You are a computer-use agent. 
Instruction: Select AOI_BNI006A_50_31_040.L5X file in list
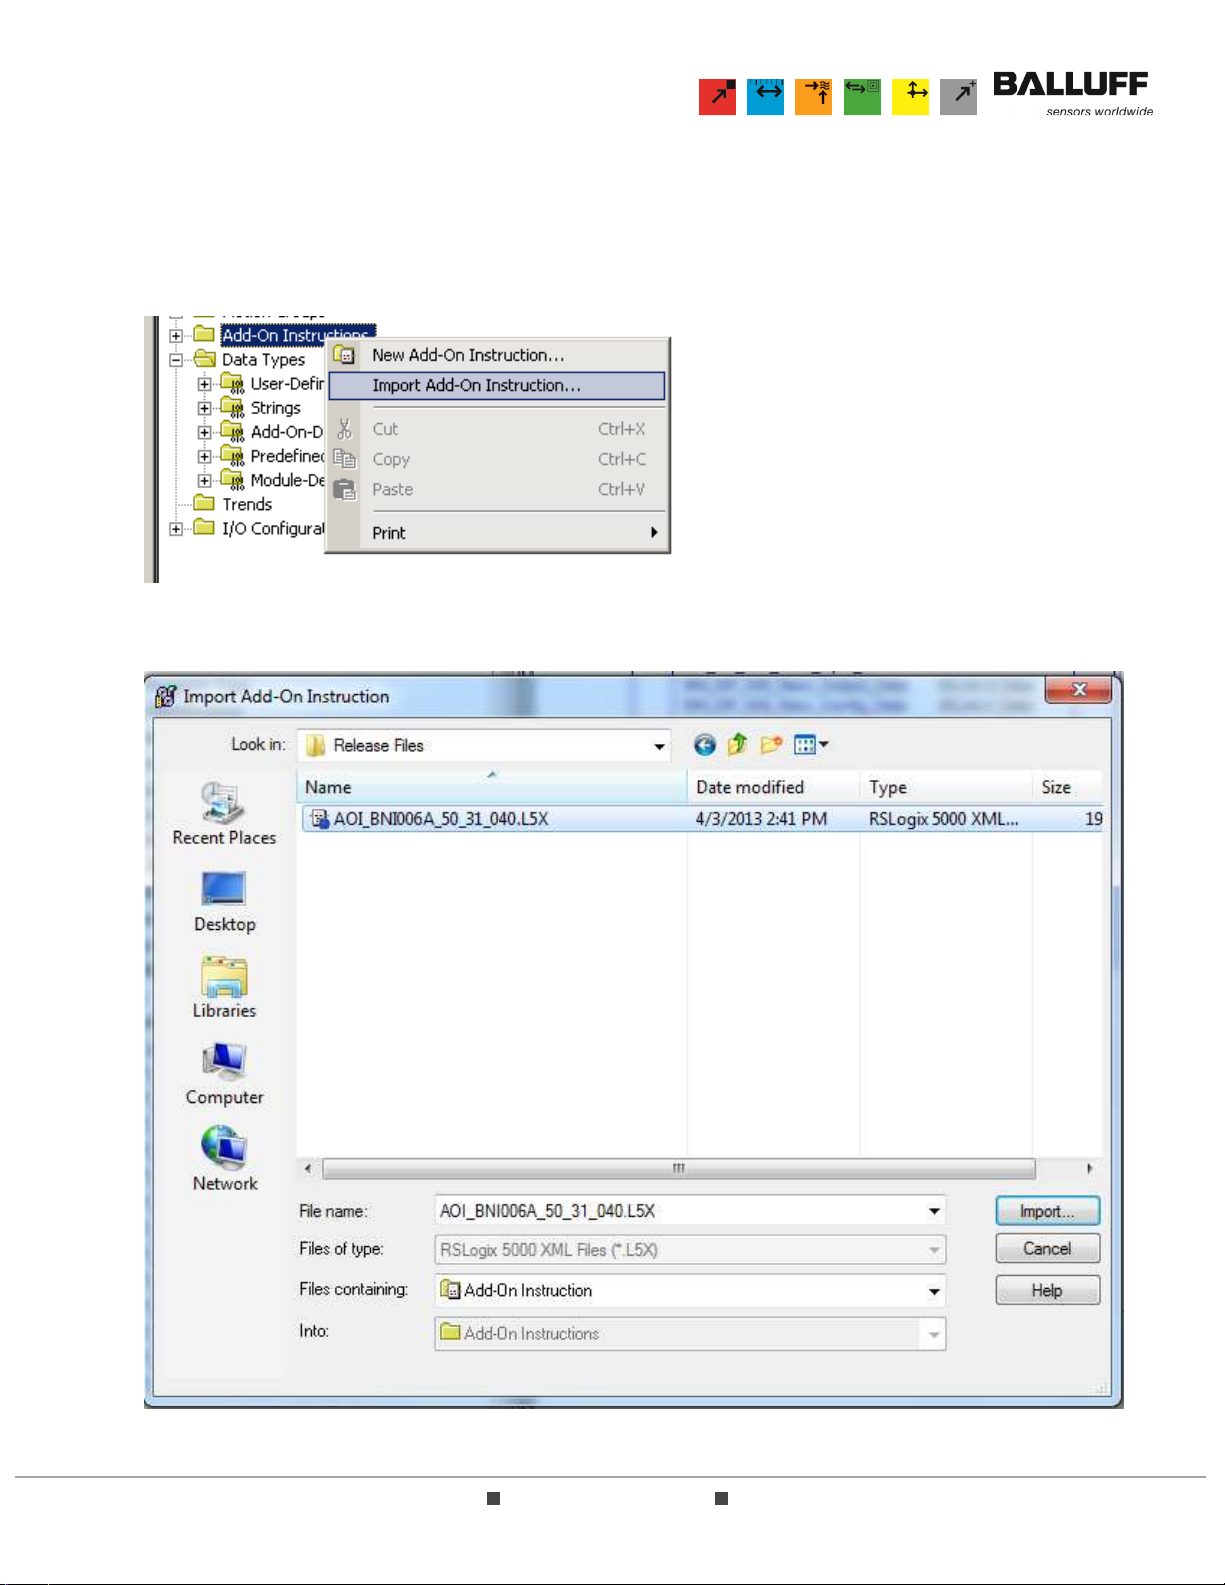[440, 819]
